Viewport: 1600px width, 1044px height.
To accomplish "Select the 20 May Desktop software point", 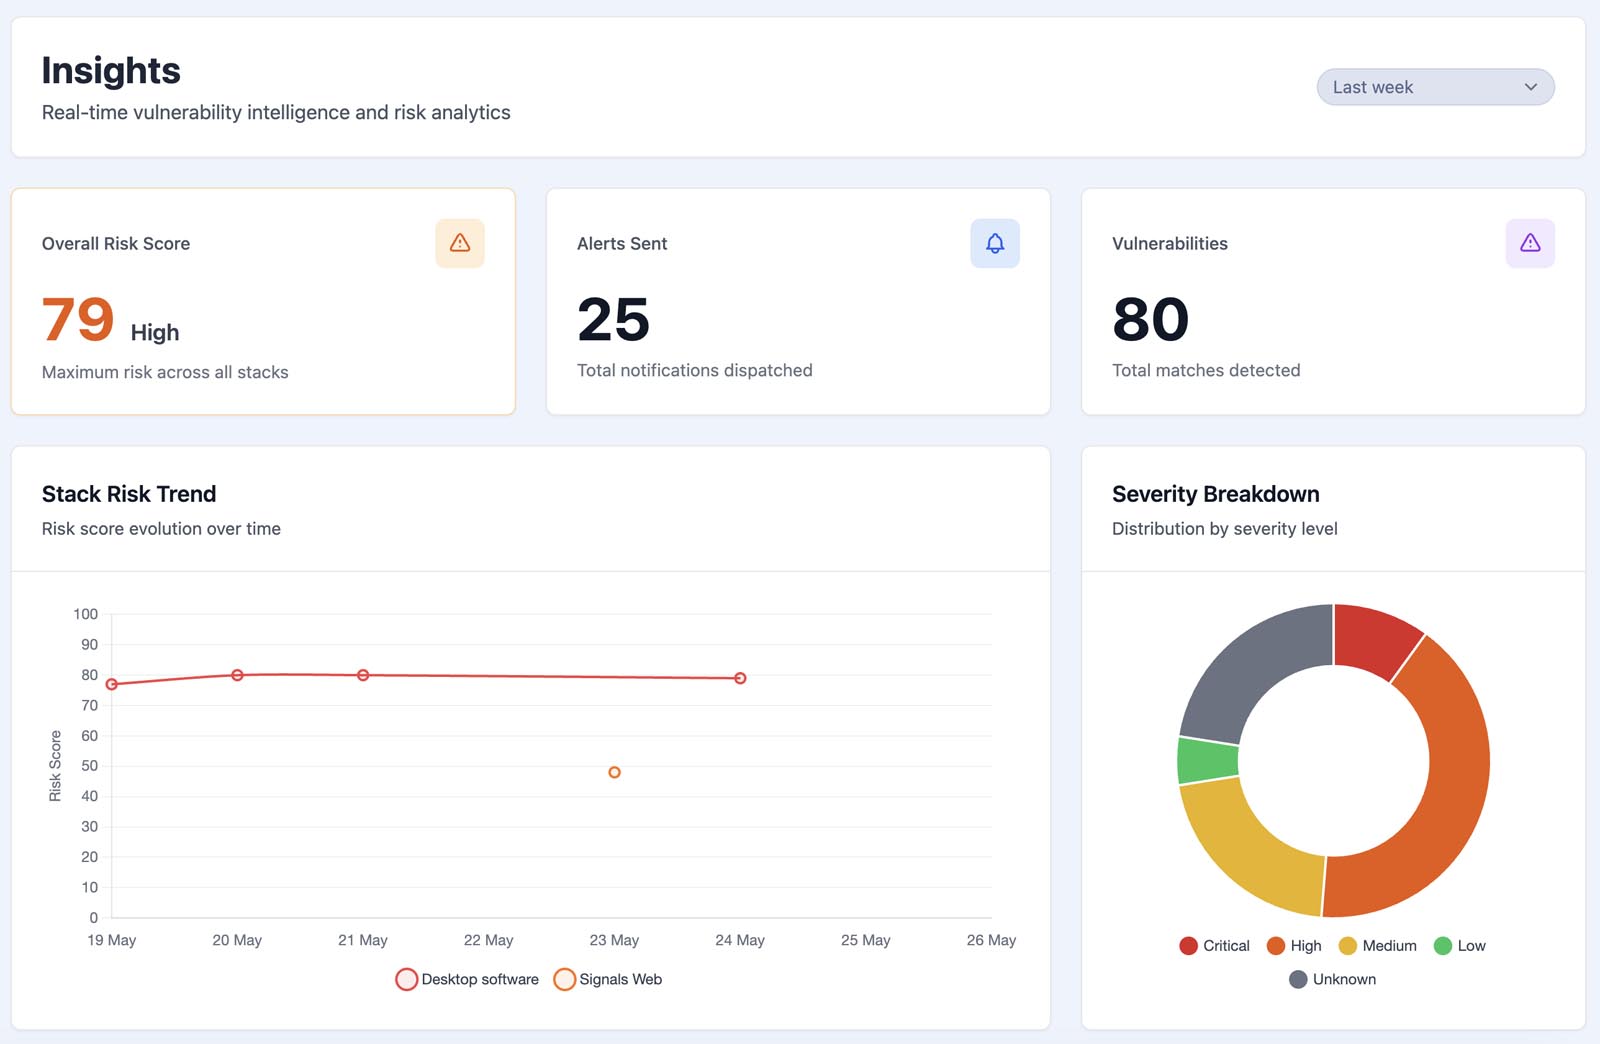I will [237, 675].
